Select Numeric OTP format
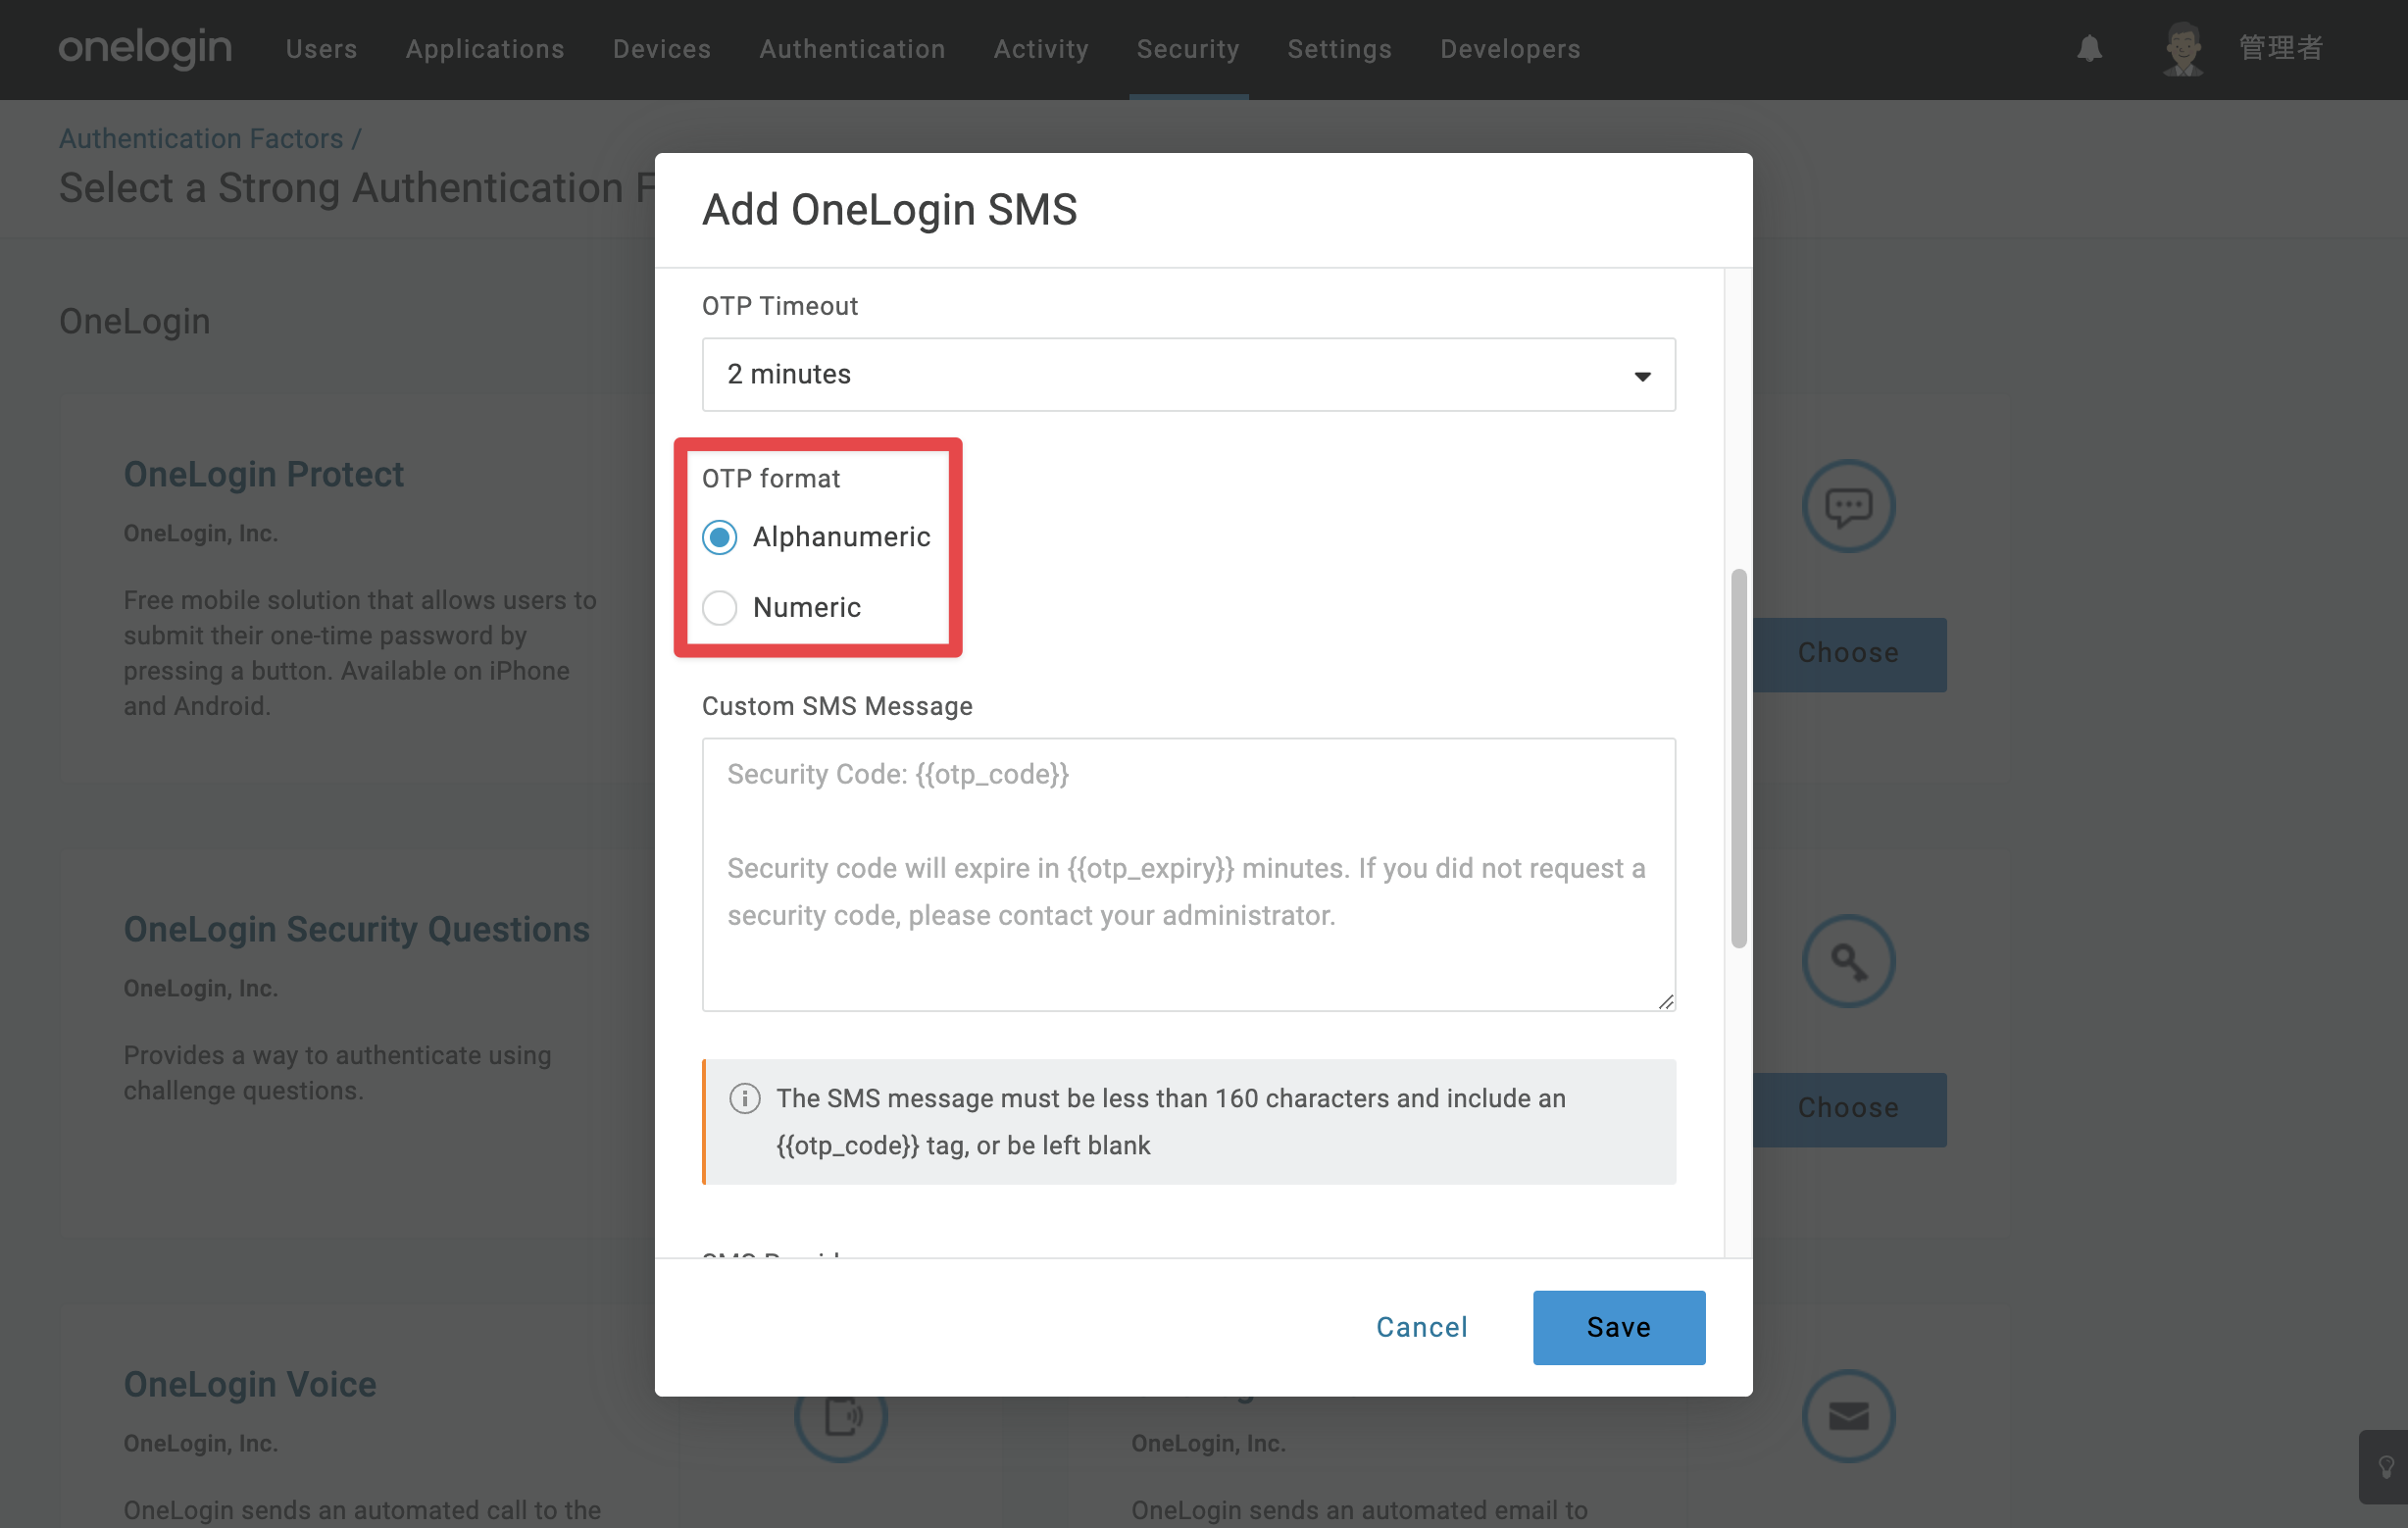 click(719, 607)
